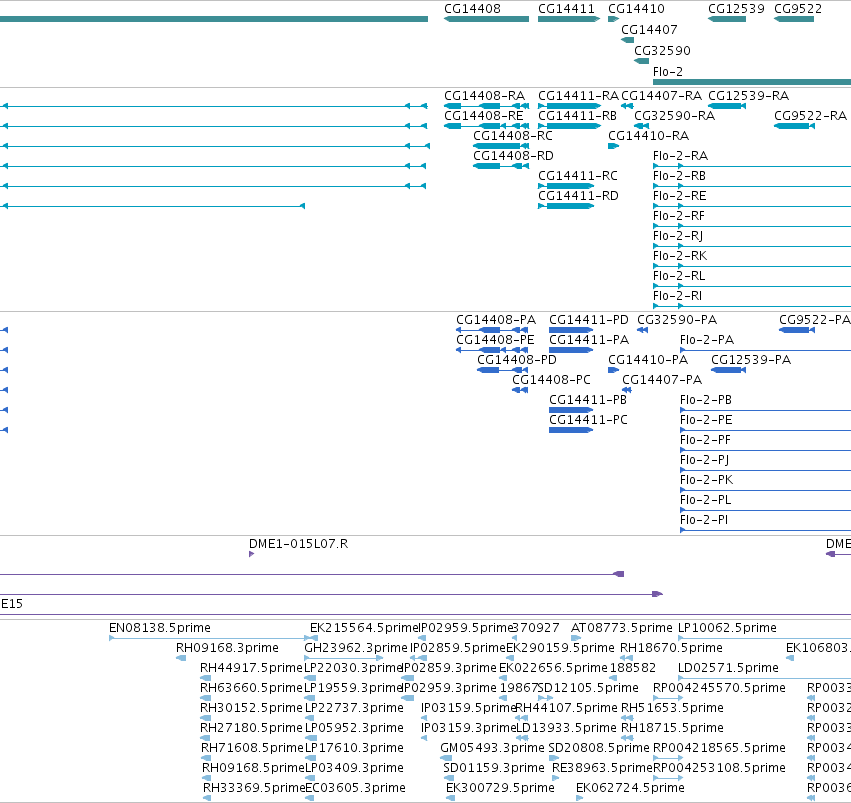Click the CG32590 gene label

(662, 50)
